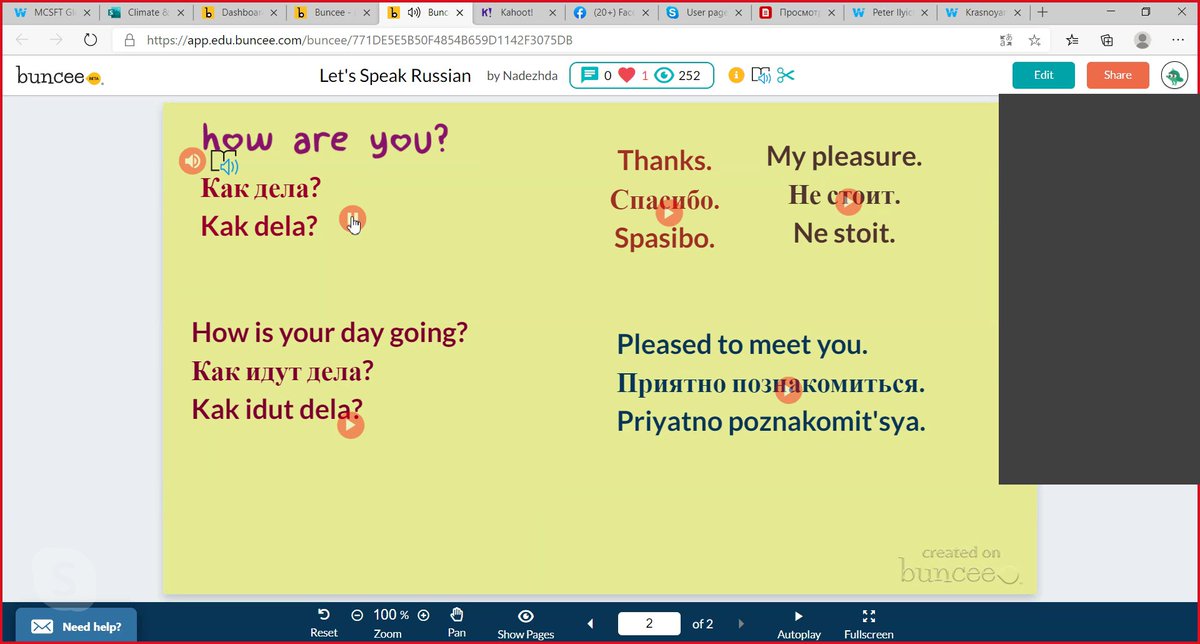The height and width of the screenshot is (644, 1200).
Task: Open the Need help? chat
Action: point(76,626)
